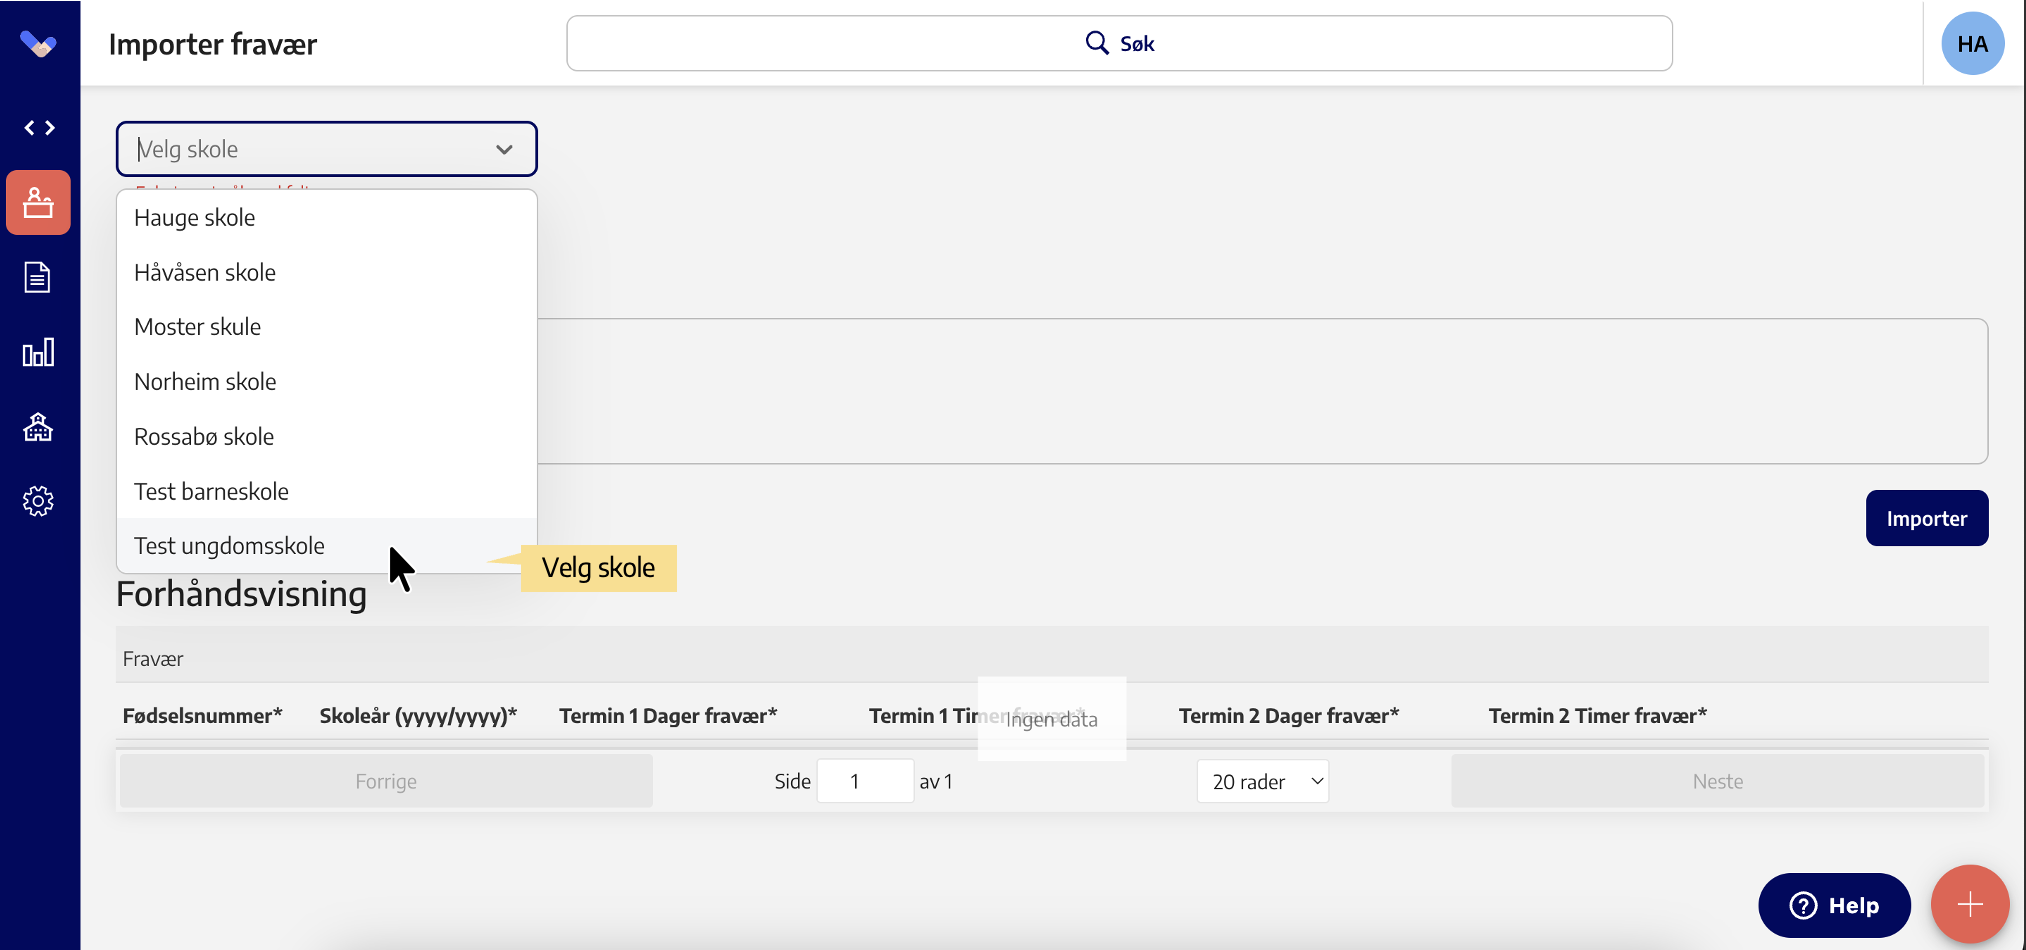The width and height of the screenshot is (2026, 950).
Task: Open the school building icon
Action: click(38, 427)
